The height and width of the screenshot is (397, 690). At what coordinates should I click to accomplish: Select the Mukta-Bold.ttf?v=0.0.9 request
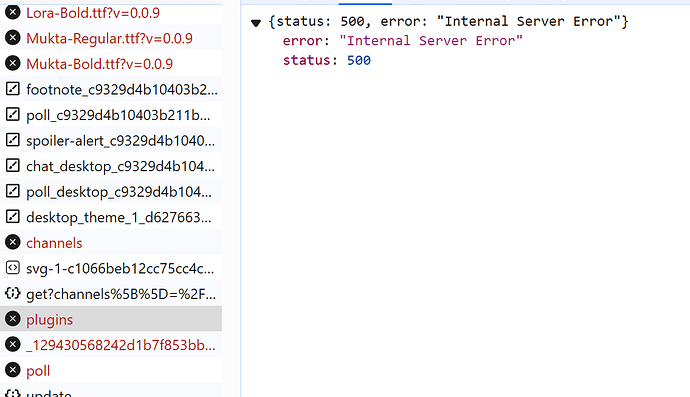coord(111,64)
